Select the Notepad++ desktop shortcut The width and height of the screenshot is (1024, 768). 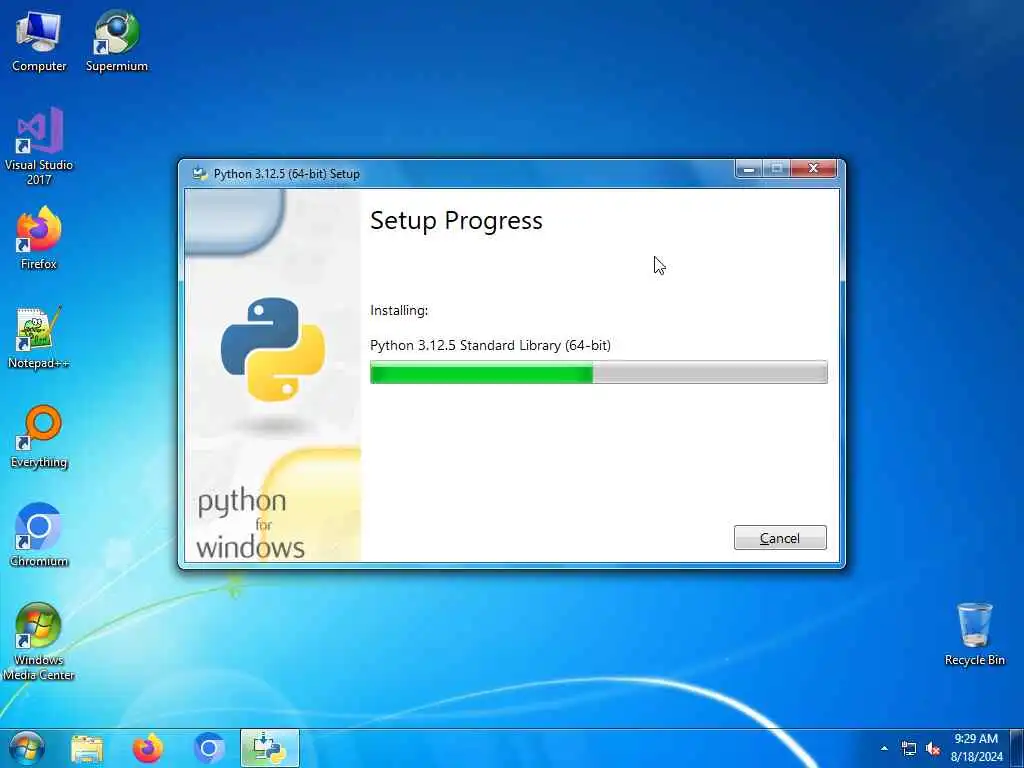pyautogui.click(x=39, y=338)
